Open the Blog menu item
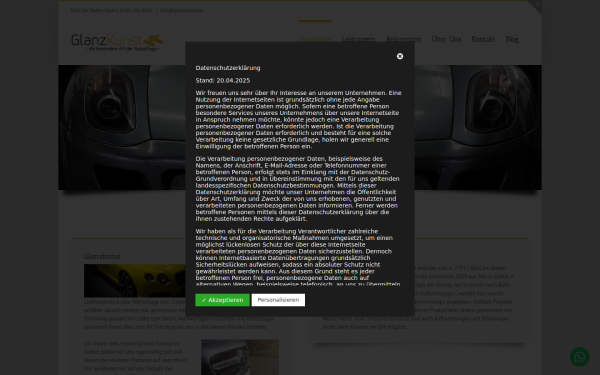This screenshot has width=600, height=375. pos(512,39)
